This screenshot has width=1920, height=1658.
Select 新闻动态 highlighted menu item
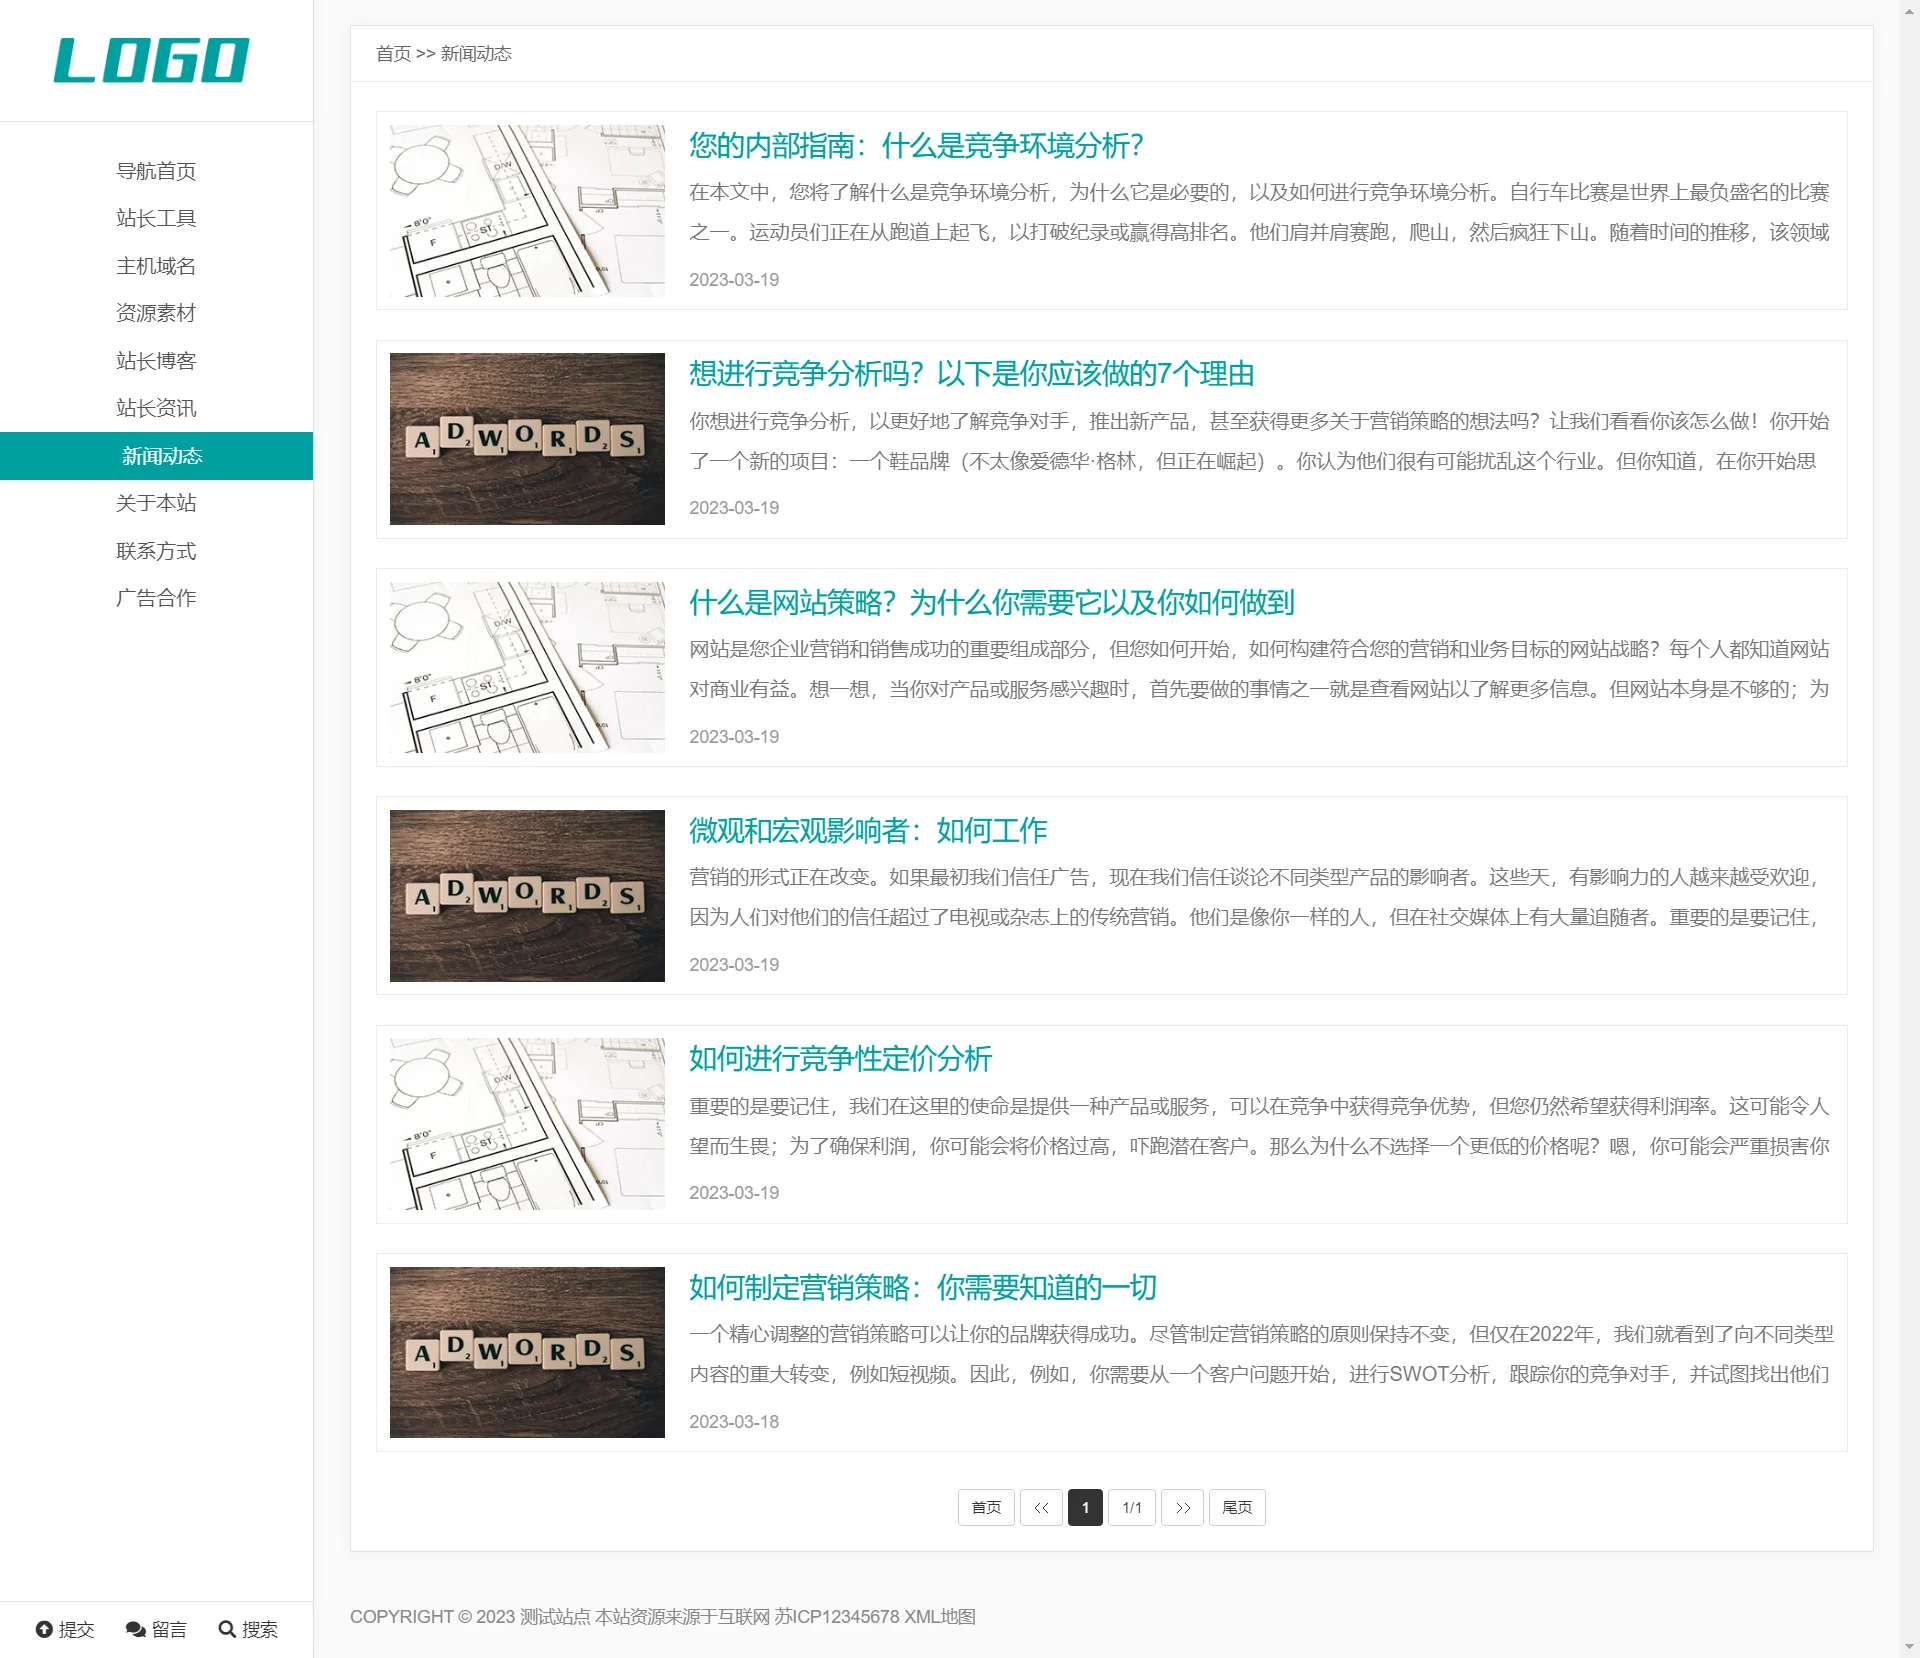click(161, 456)
